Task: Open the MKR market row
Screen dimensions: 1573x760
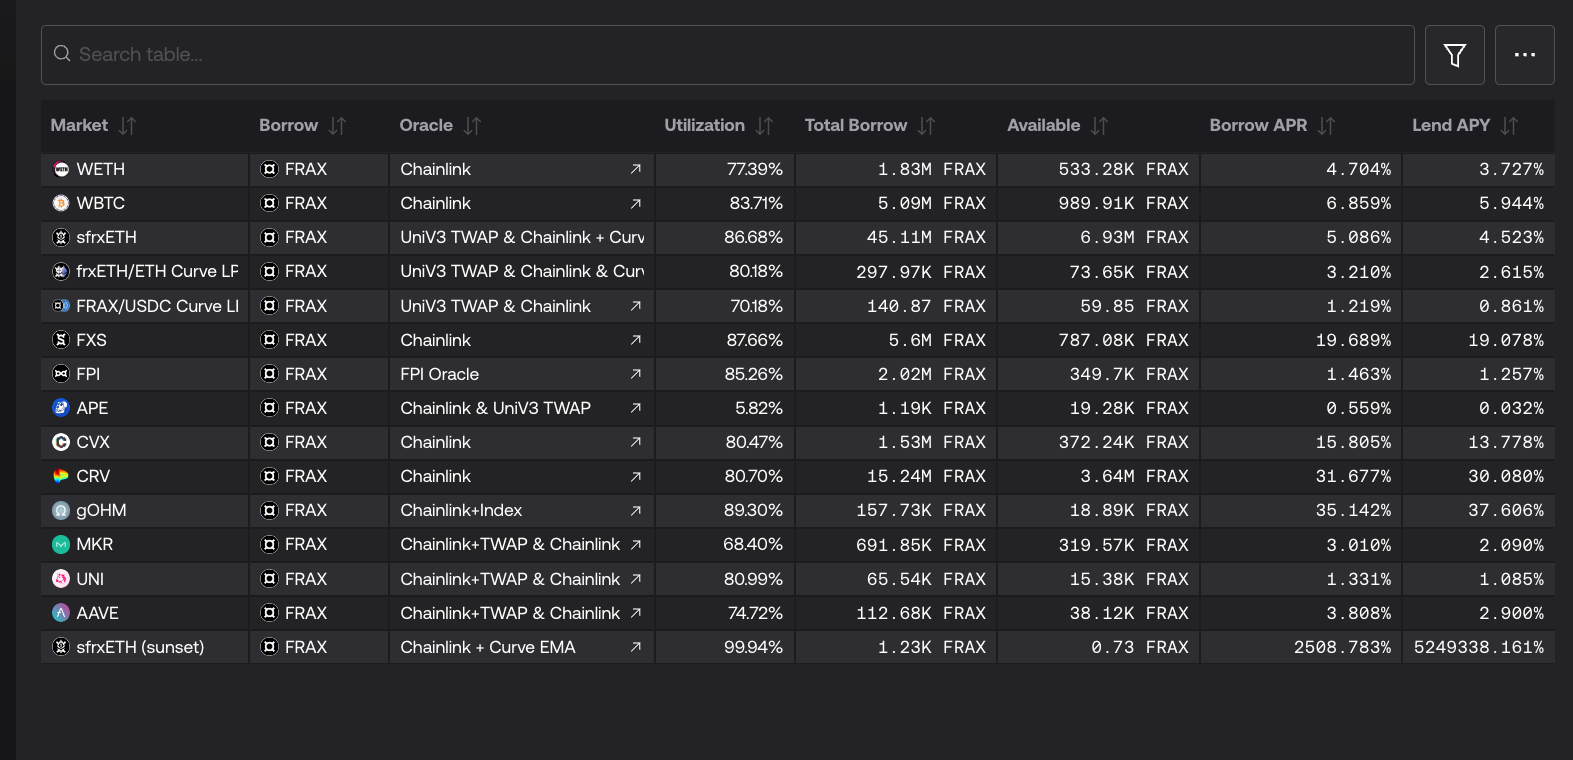Action: point(95,545)
